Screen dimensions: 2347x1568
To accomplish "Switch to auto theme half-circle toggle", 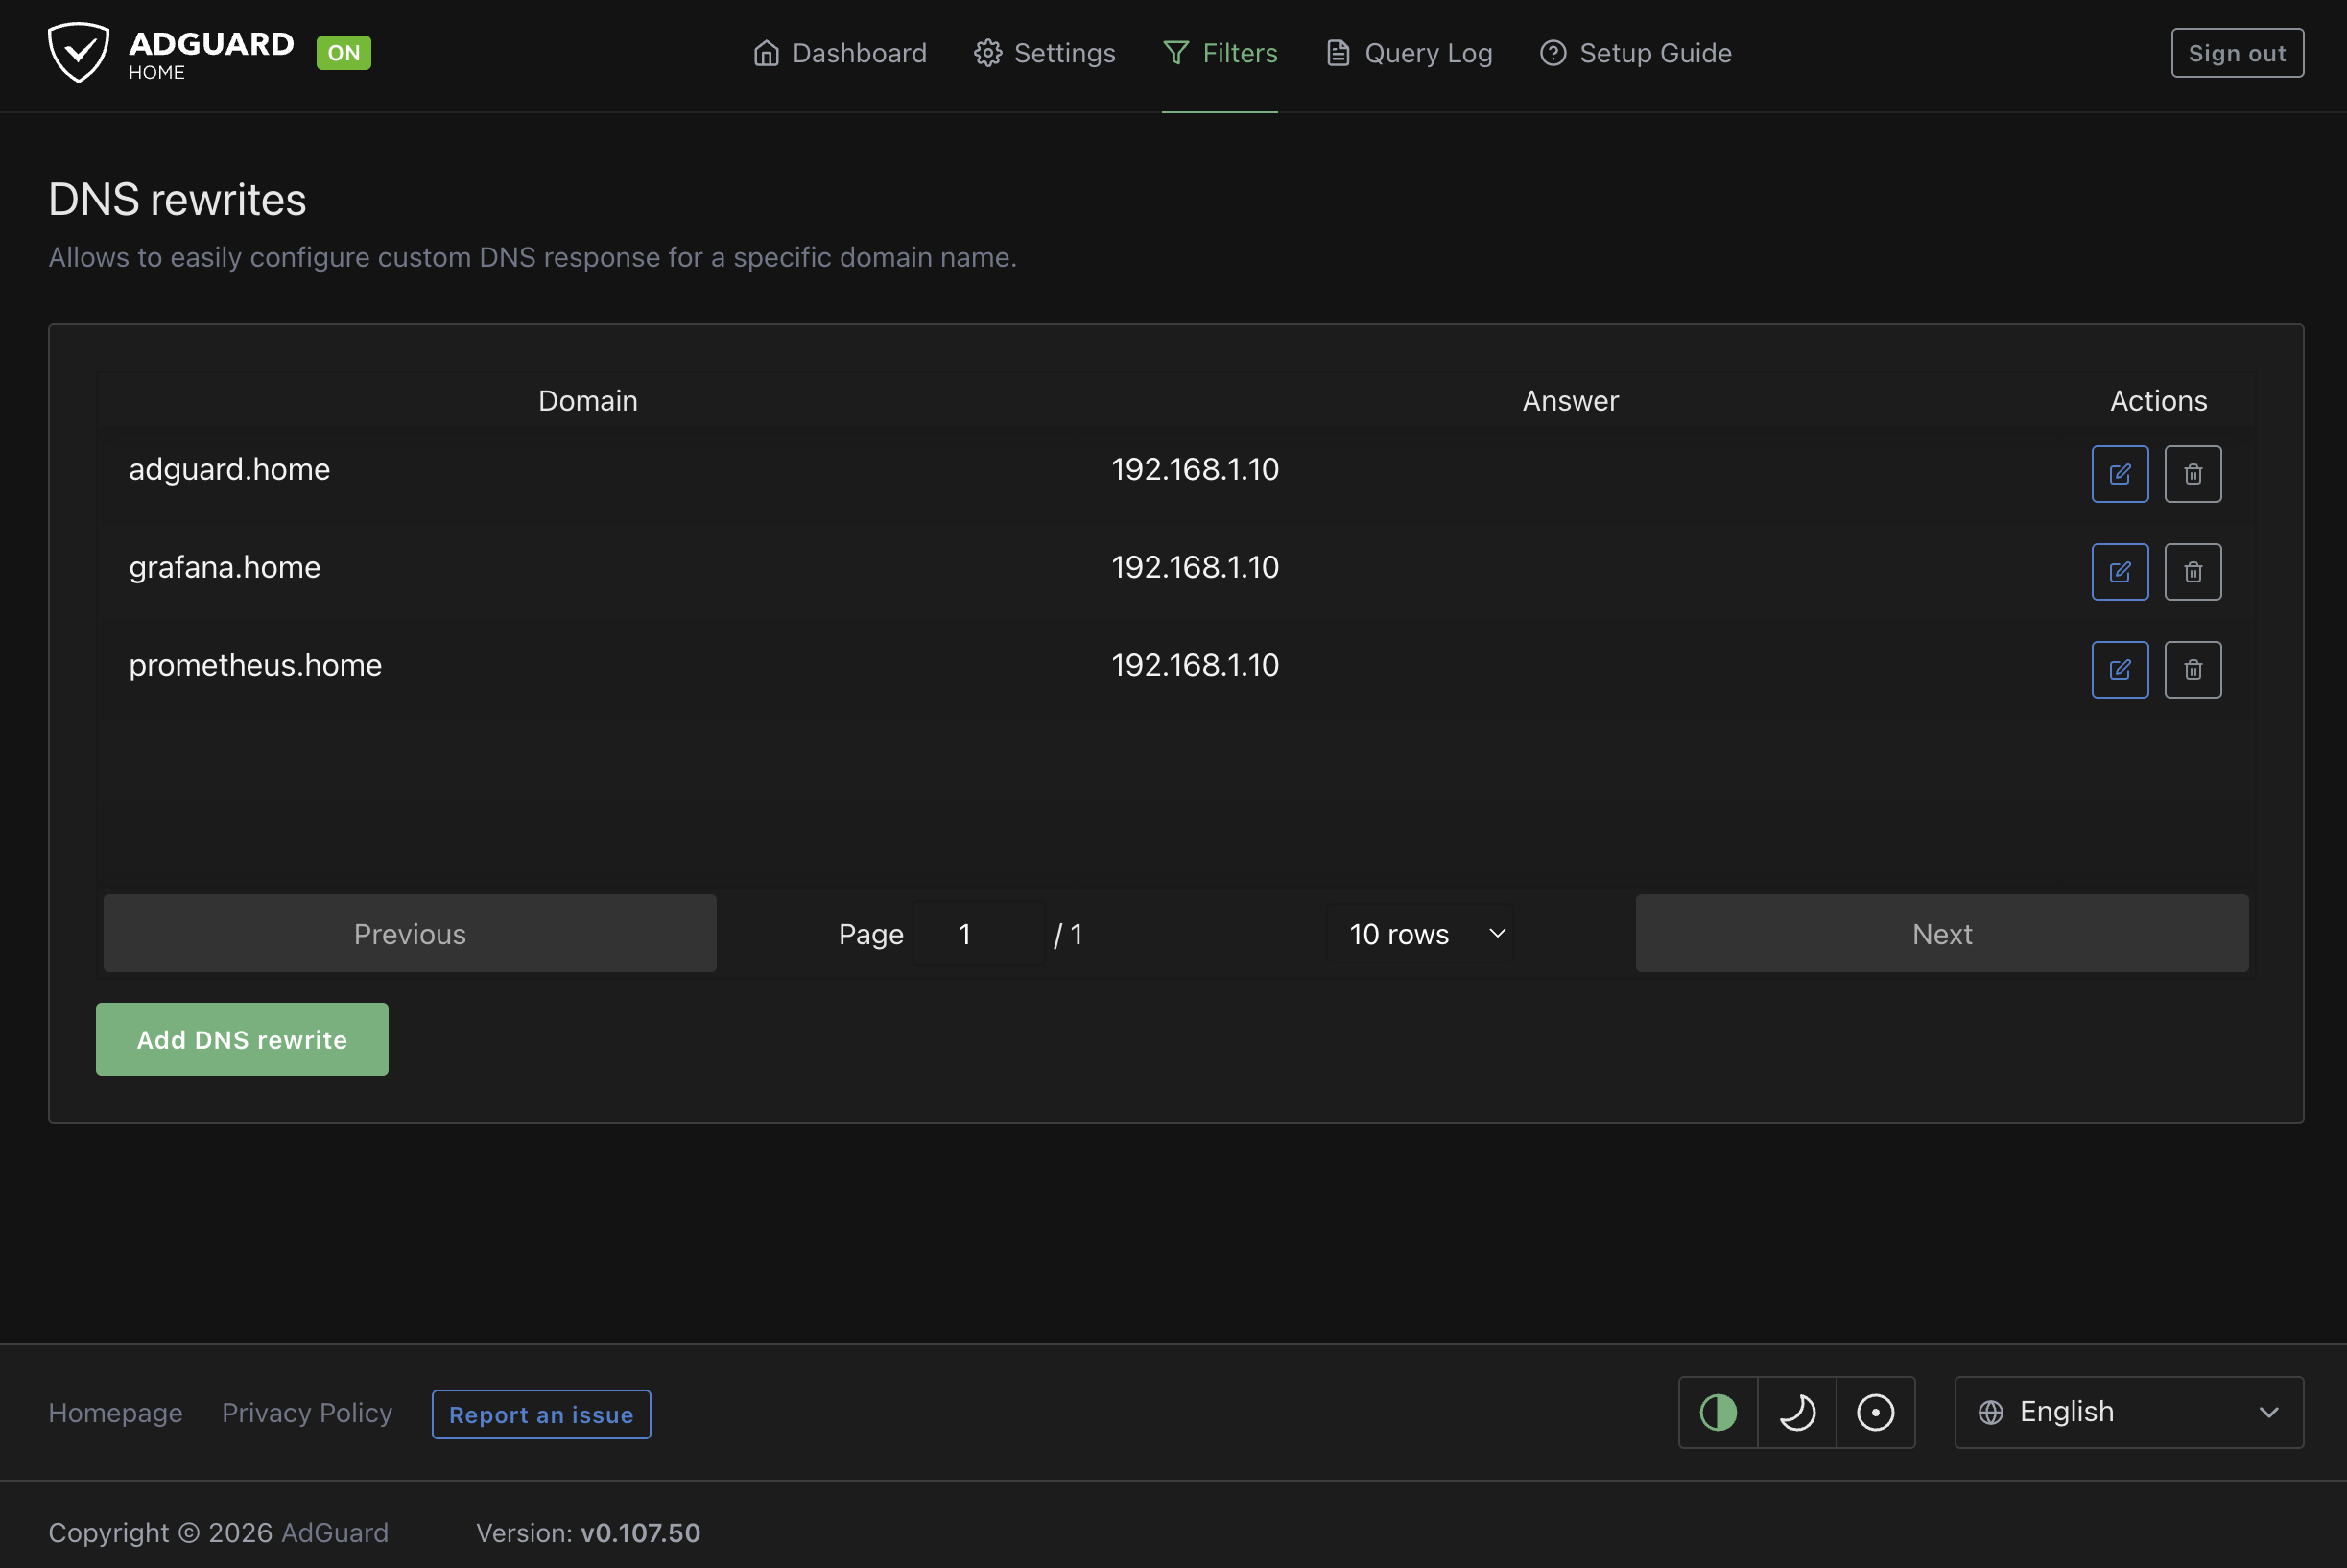I will [x=1717, y=1412].
